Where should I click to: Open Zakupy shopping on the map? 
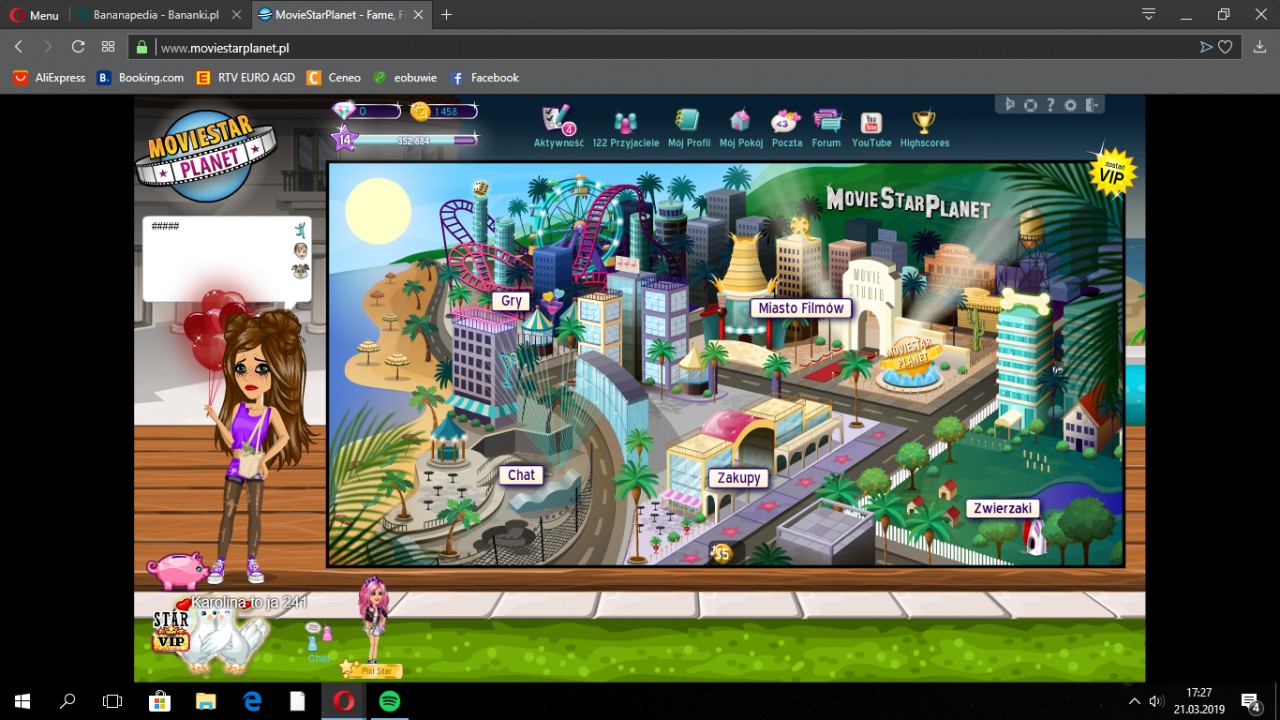click(x=739, y=478)
